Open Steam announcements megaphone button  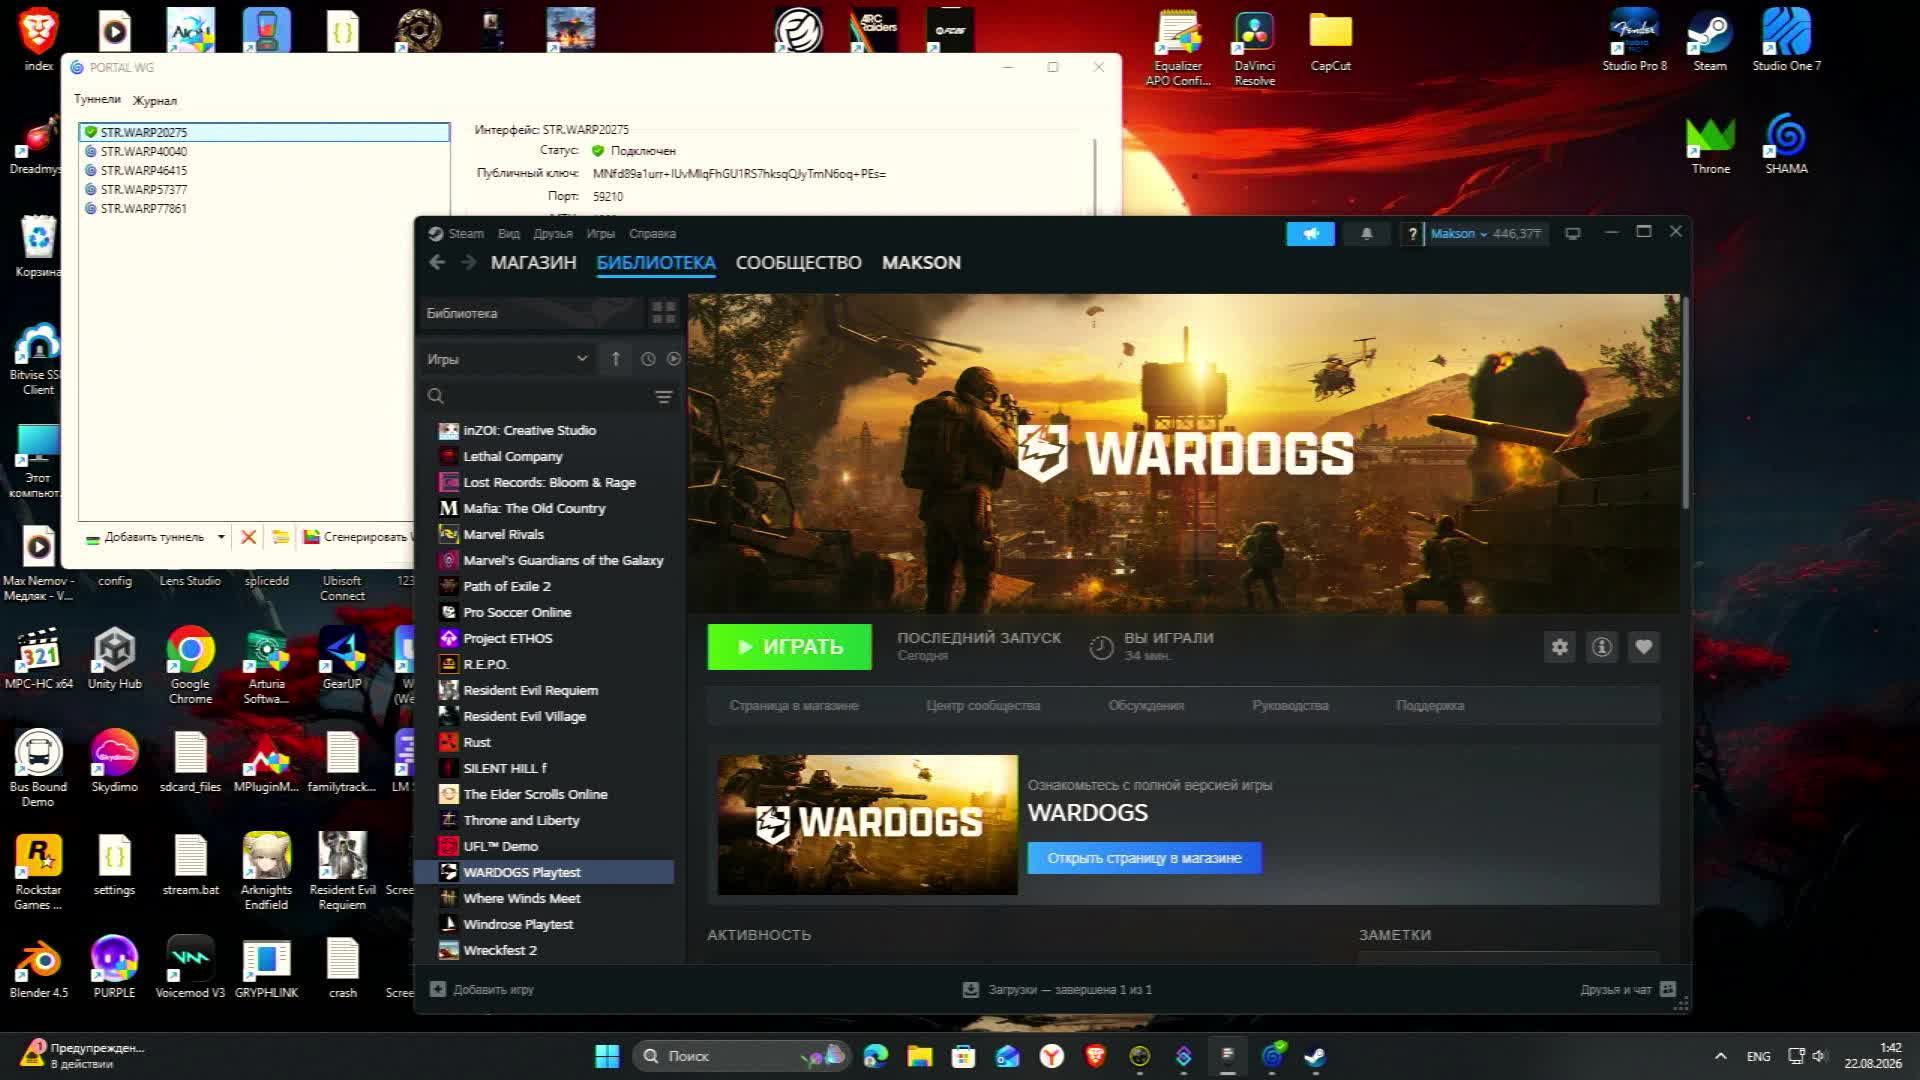(x=1310, y=234)
